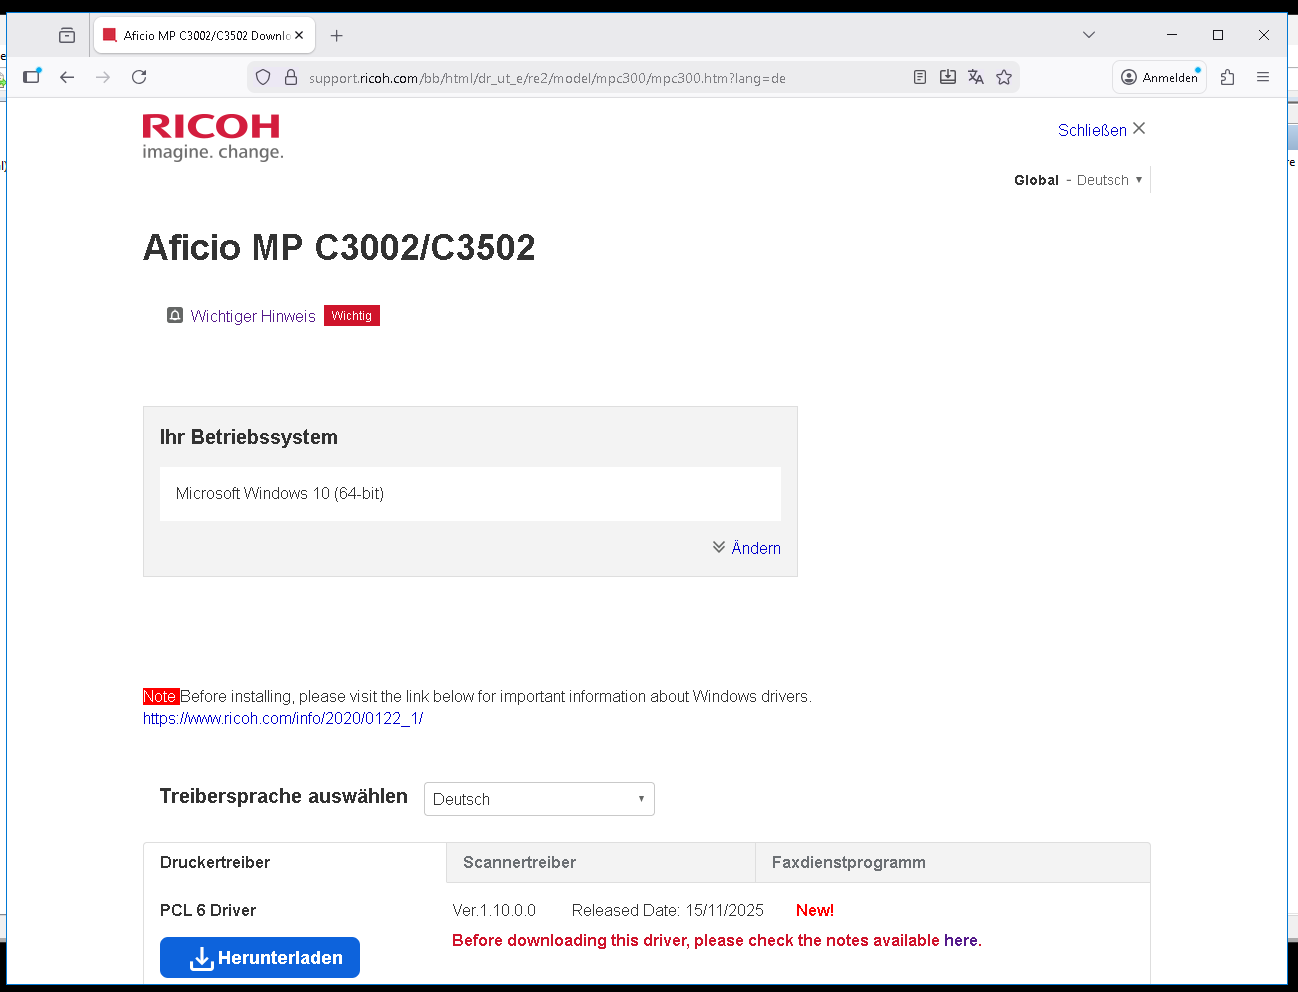Open the Firefox hamburger application menu
Image resolution: width=1298 pixels, height=992 pixels.
tap(1263, 77)
